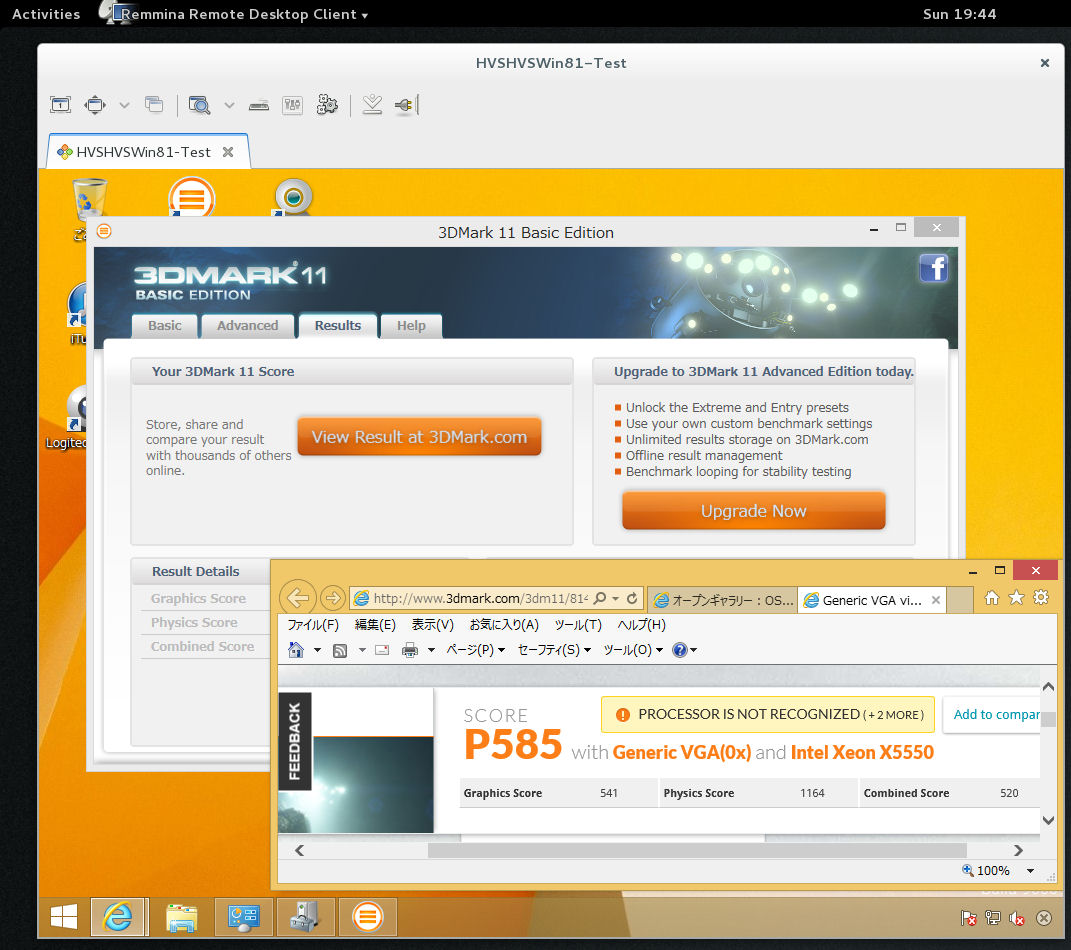The height and width of the screenshot is (950, 1071).
Task: Open the ツール(O) dropdown
Action: [633, 649]
